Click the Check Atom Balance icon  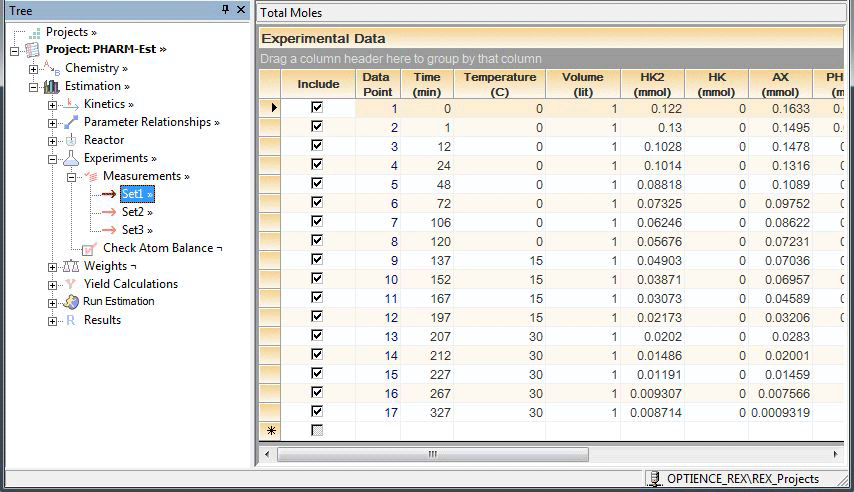pyautogui.click(x=89, y=249)
